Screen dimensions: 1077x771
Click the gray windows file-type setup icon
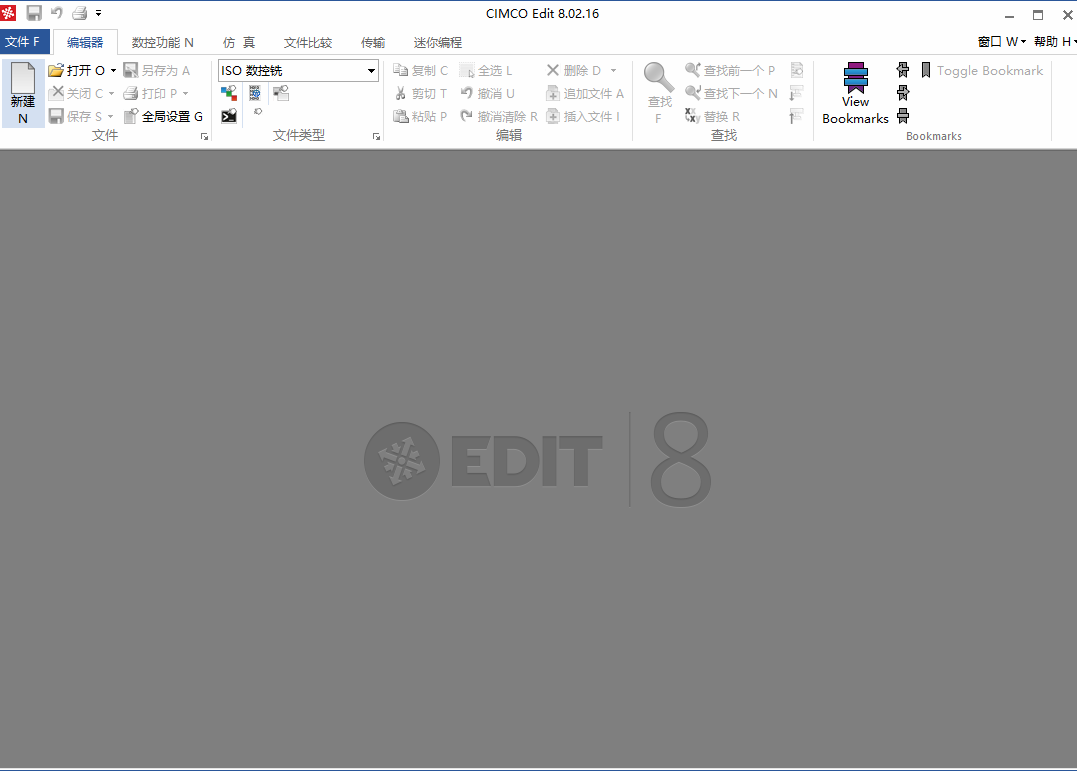pos(281,93)
